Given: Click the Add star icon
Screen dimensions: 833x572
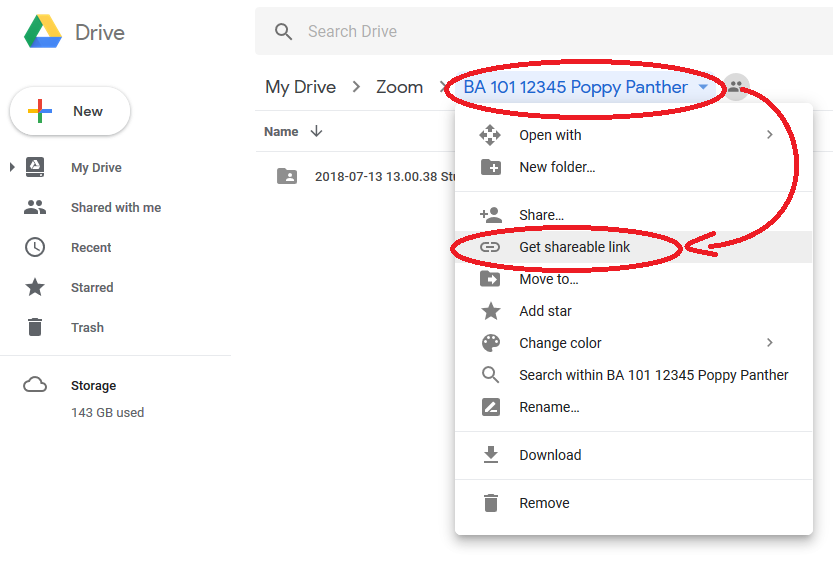Looking at the screenshot, I should pos(490,311).
